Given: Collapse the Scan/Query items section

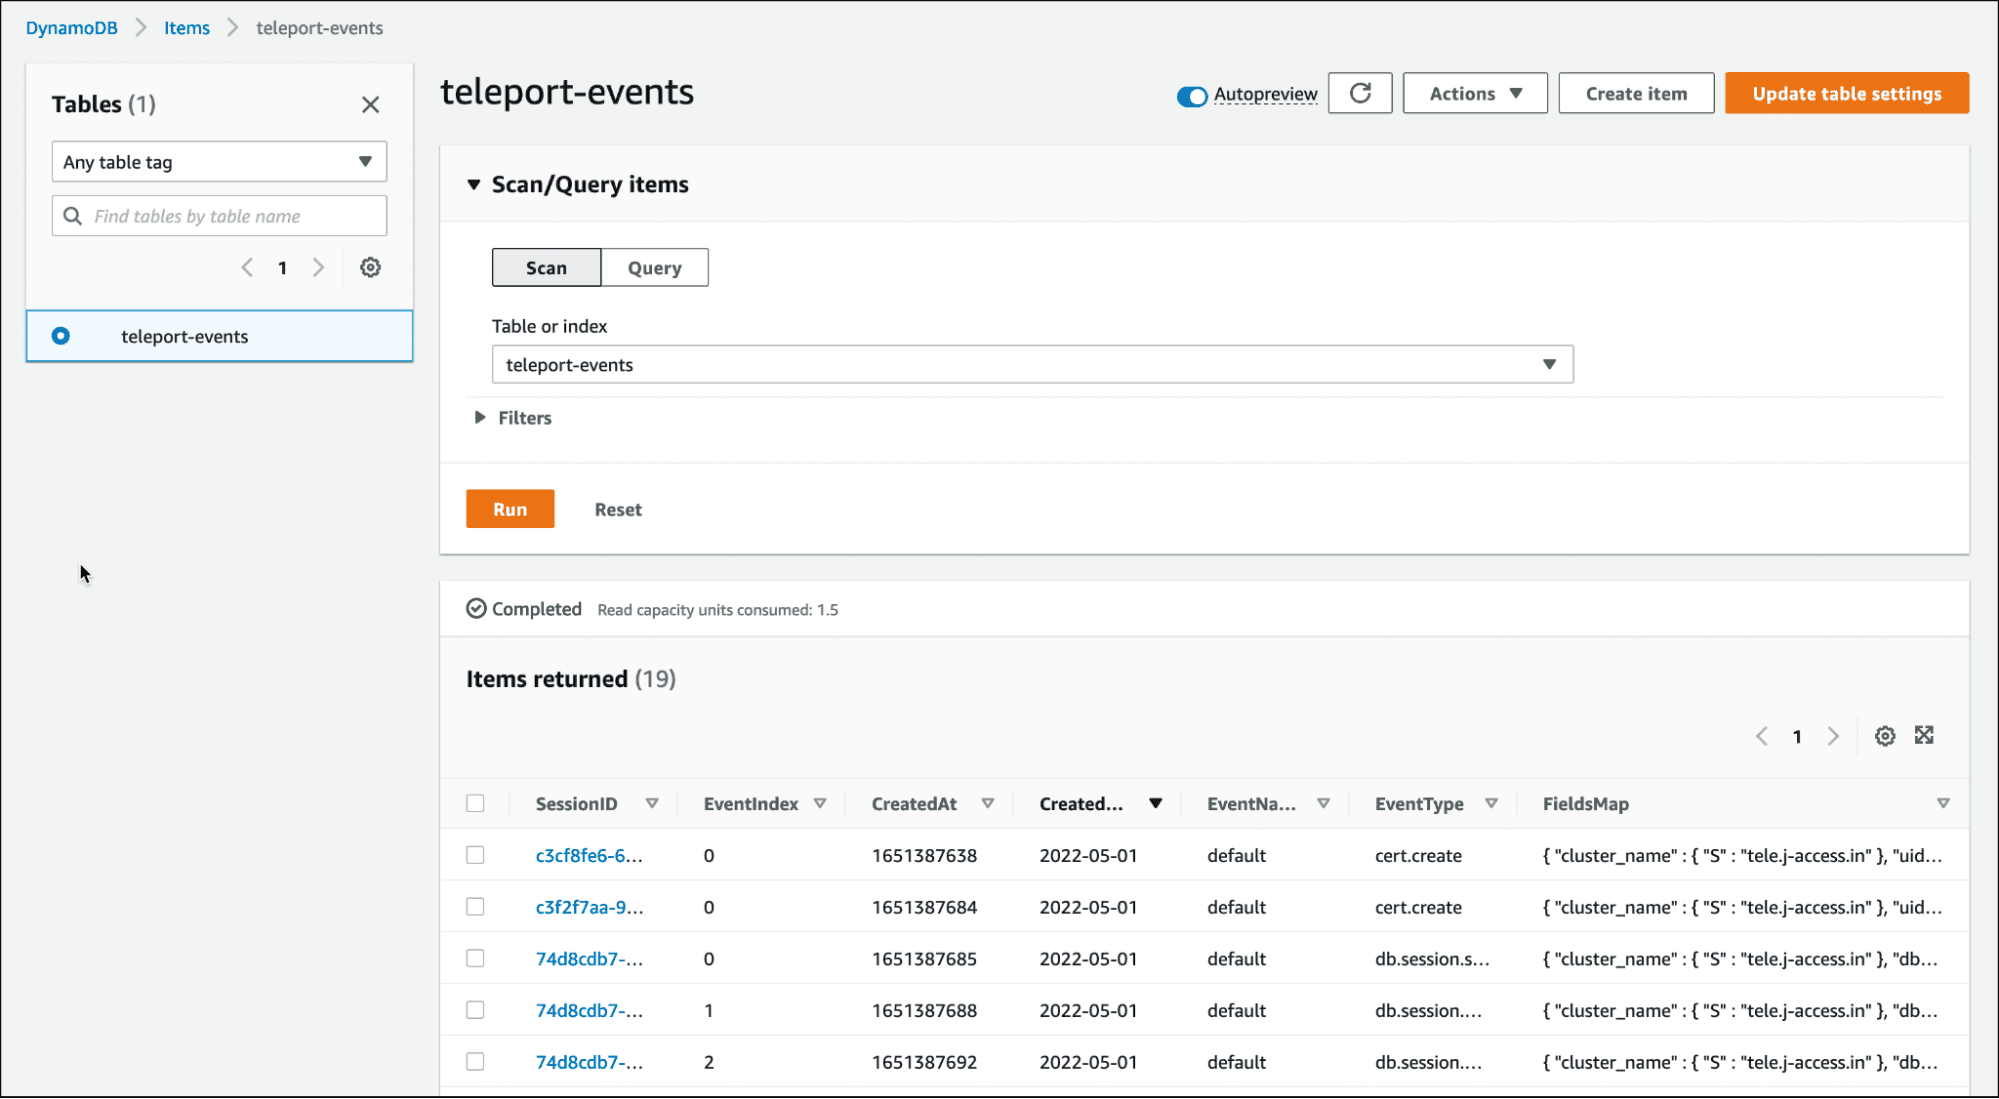Looking at the screenshot, I should point(474,184).
